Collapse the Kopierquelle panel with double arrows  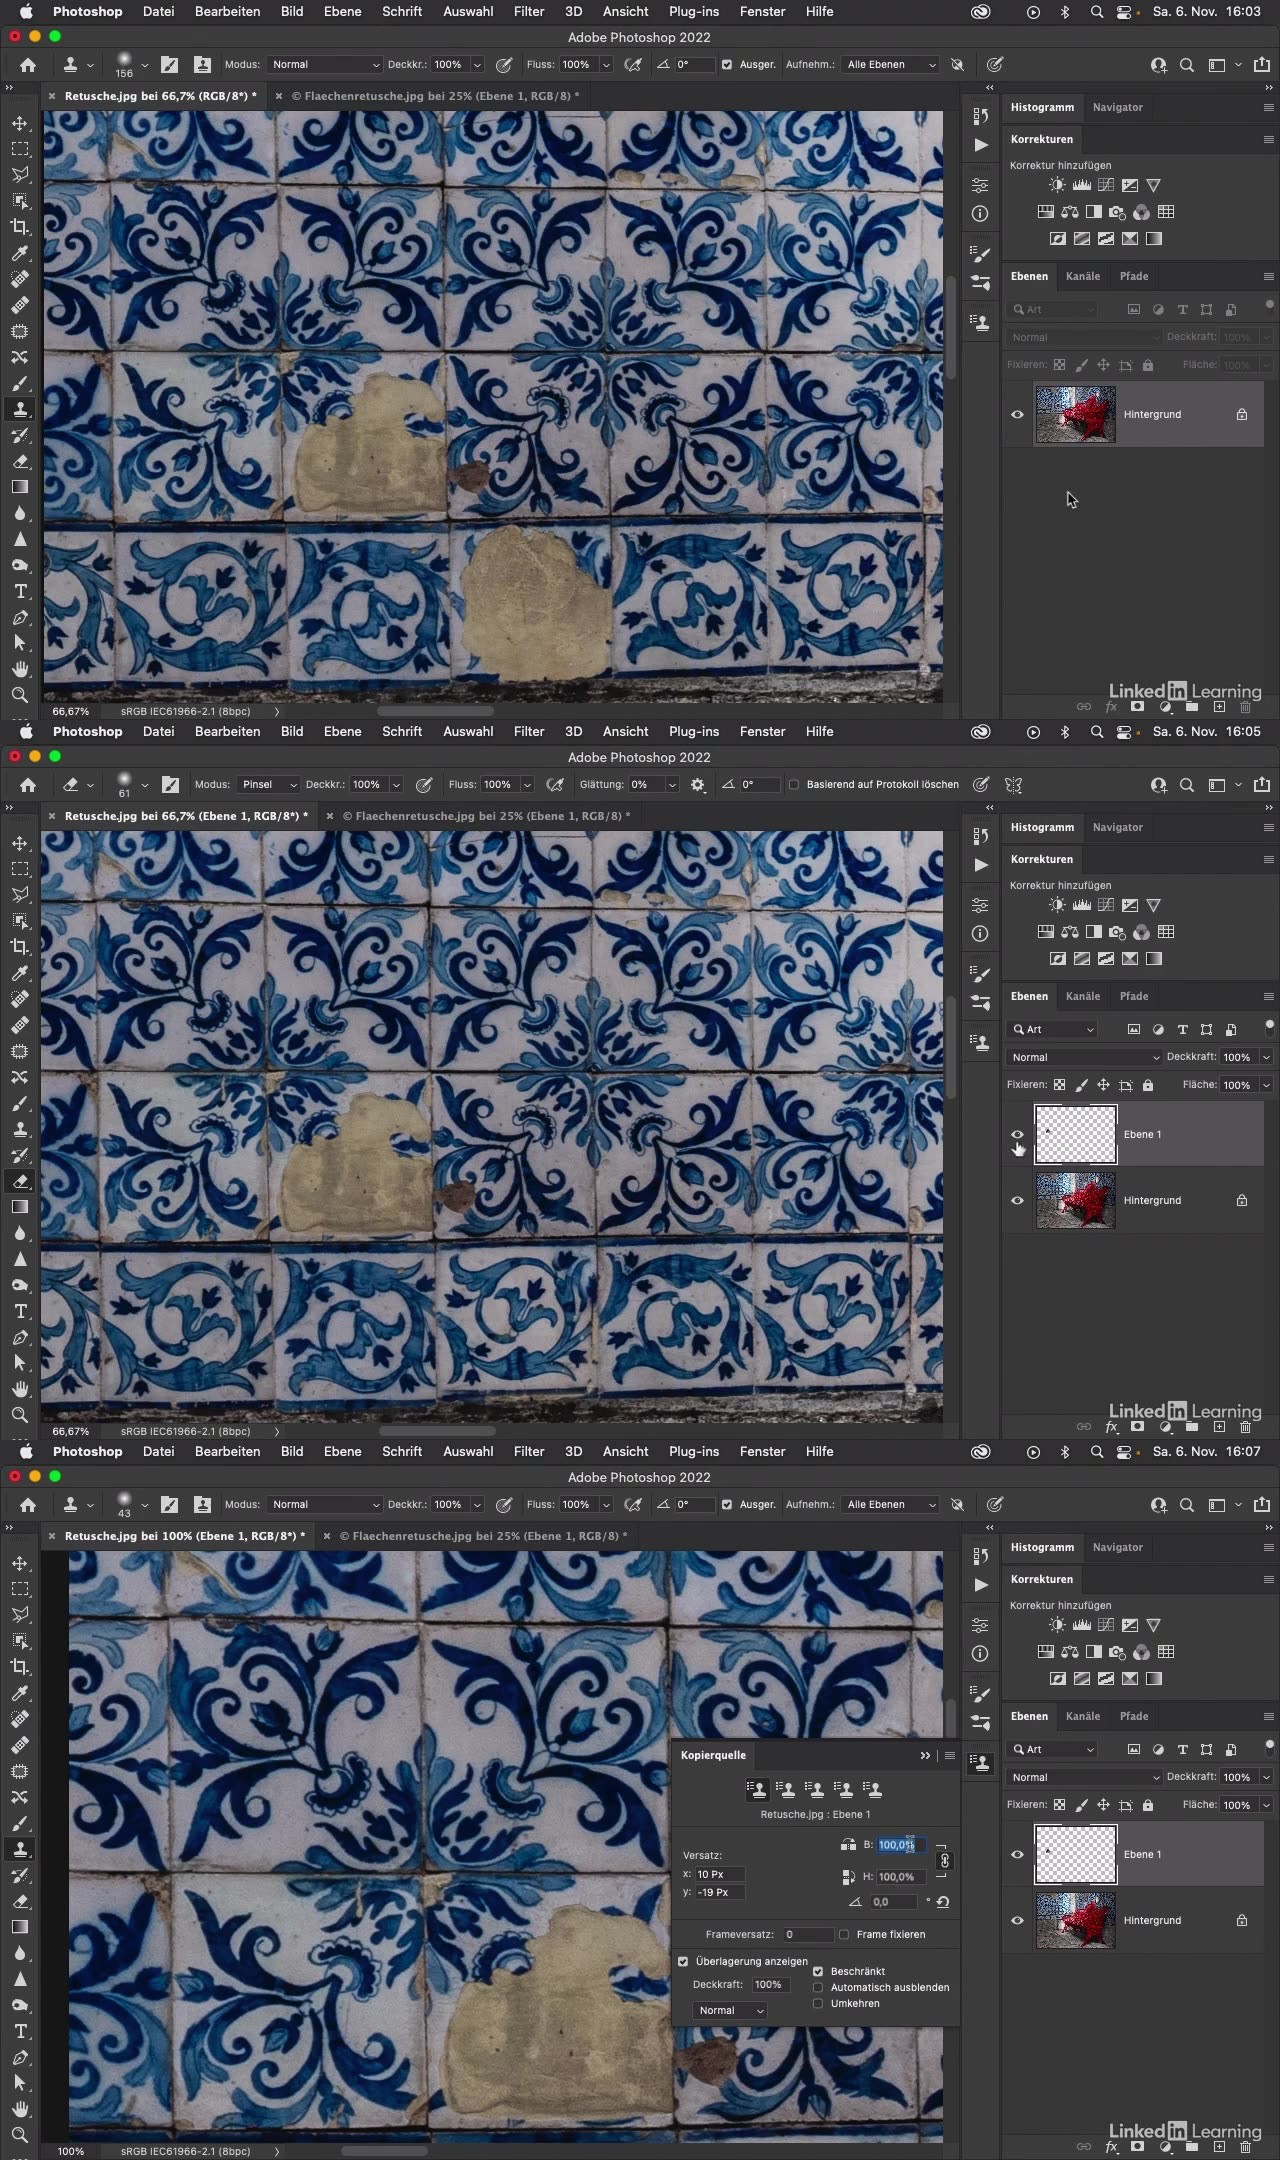coord(925,1755)
